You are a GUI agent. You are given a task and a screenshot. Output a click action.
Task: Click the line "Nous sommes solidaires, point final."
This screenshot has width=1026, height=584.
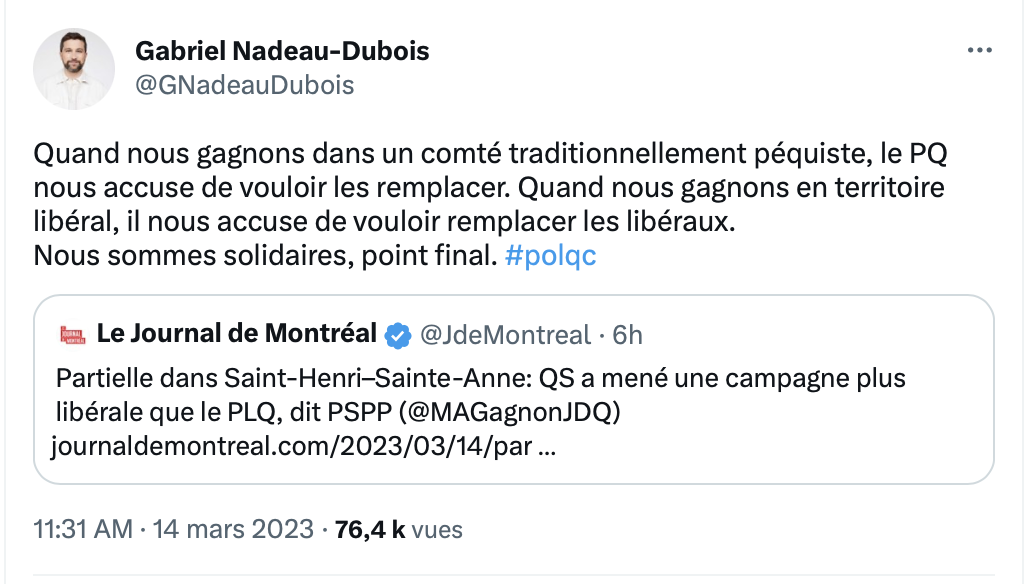[264, 255]
